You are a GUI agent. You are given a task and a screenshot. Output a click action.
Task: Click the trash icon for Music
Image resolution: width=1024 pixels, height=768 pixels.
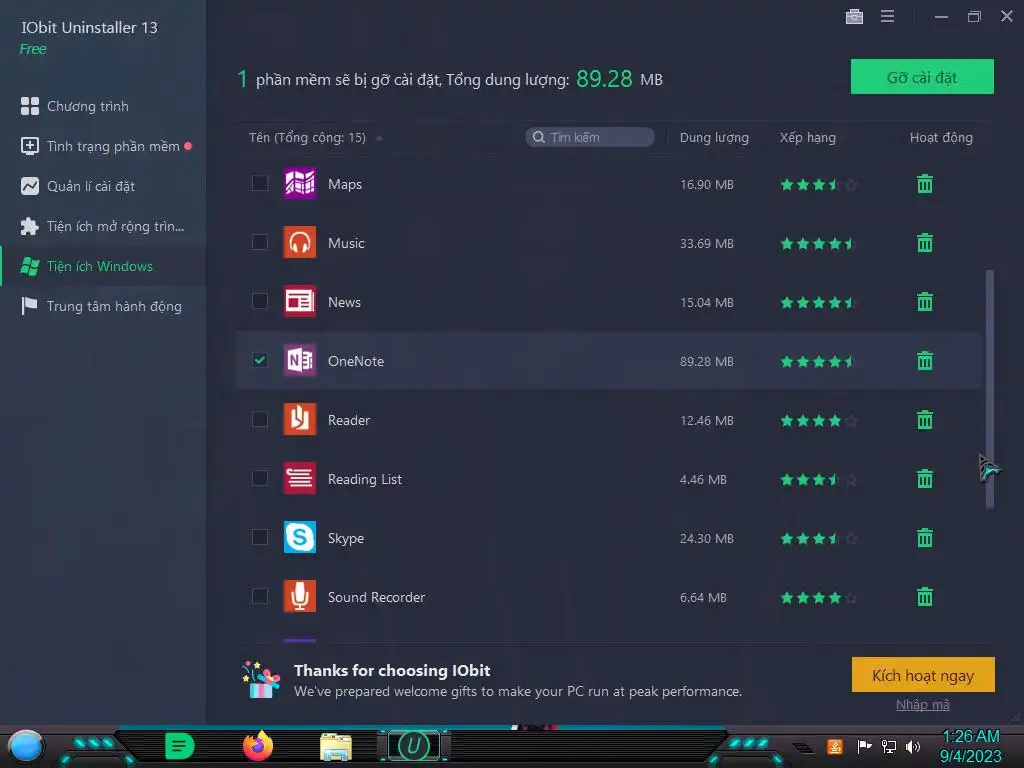tap(925, 243)
